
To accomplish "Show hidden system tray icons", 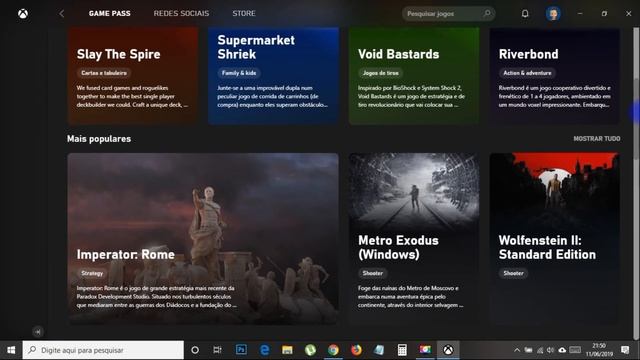I will pyautogui.click(x=517, y=350).
